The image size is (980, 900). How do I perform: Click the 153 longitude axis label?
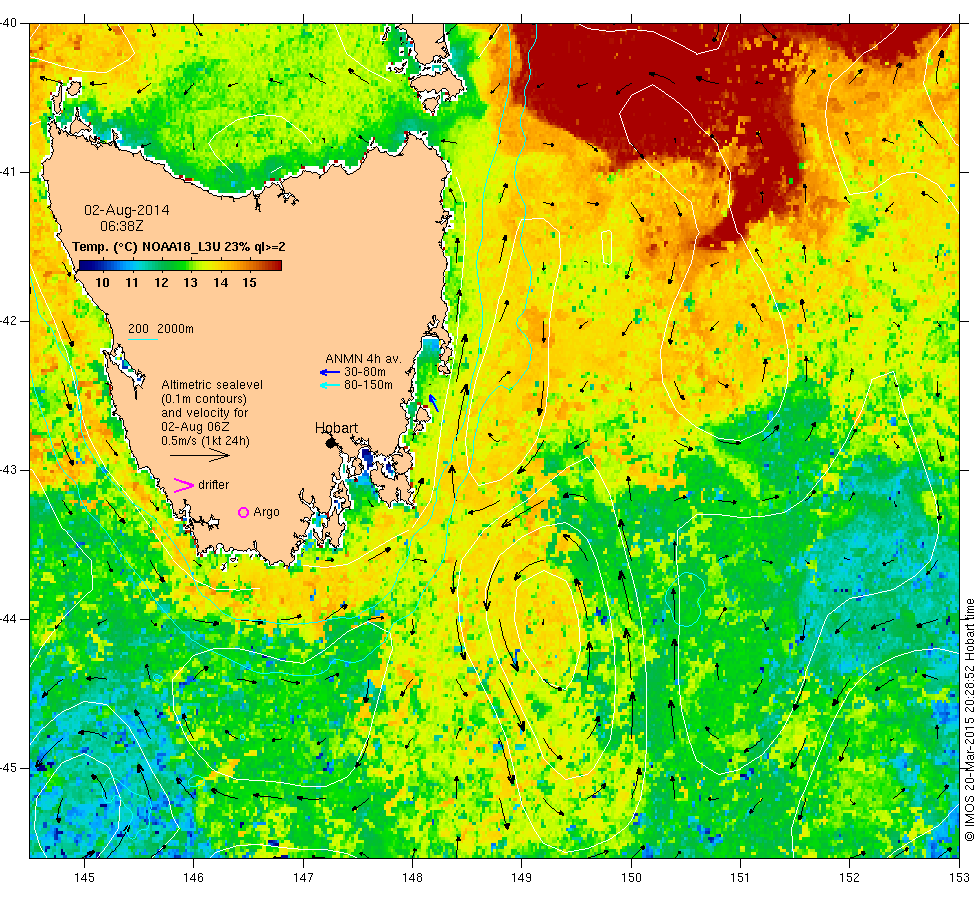pyautogui.click(x=959, y=878)
